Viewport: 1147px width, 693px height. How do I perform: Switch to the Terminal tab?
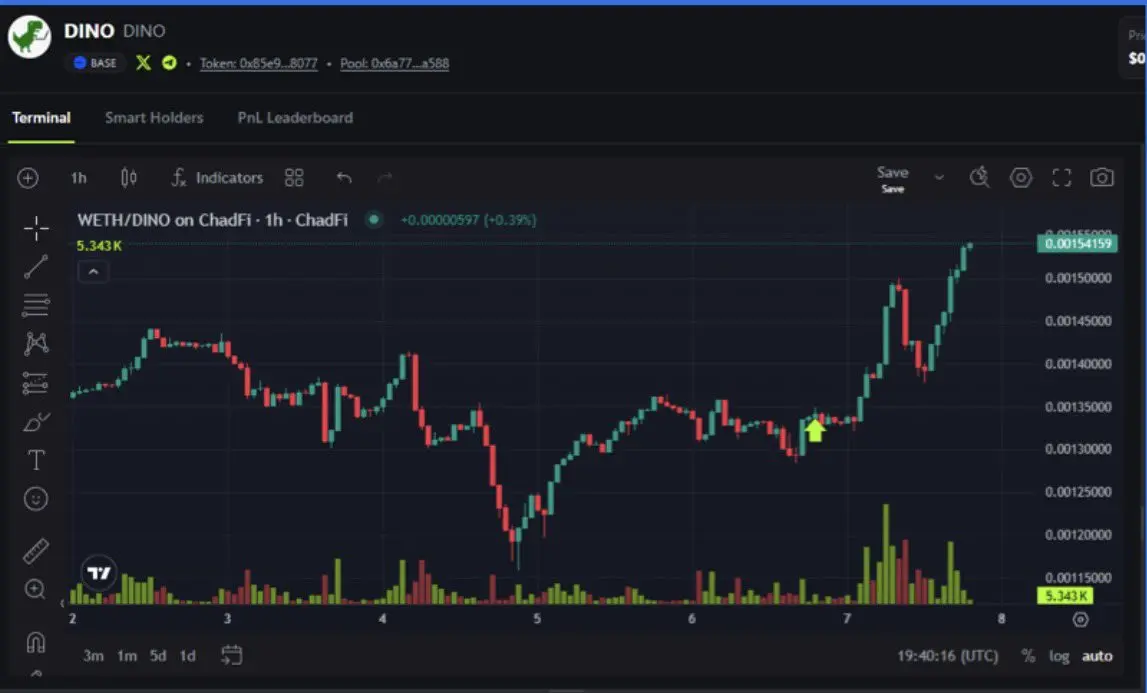(x=41, y=117)
